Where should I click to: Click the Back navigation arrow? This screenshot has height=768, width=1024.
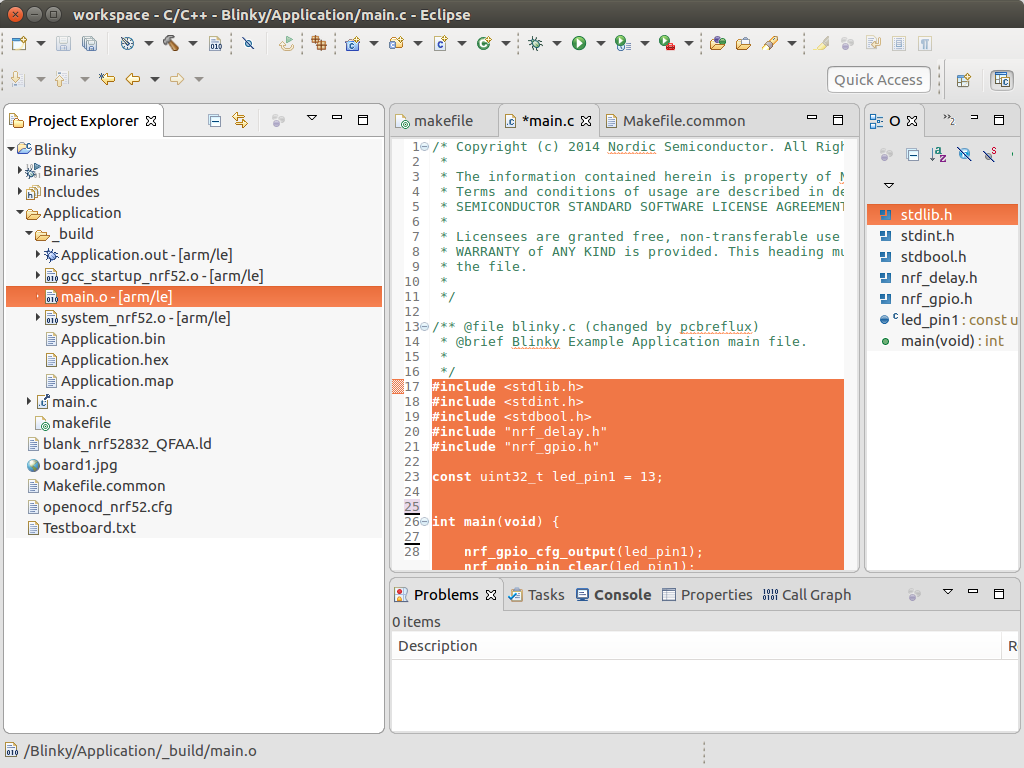133,79
